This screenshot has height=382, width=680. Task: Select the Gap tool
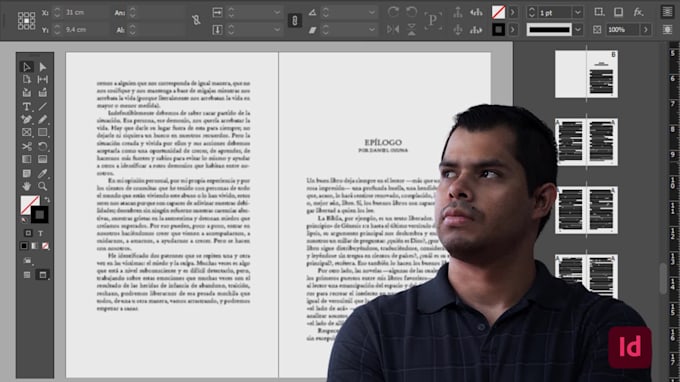(x=42, y=79)
